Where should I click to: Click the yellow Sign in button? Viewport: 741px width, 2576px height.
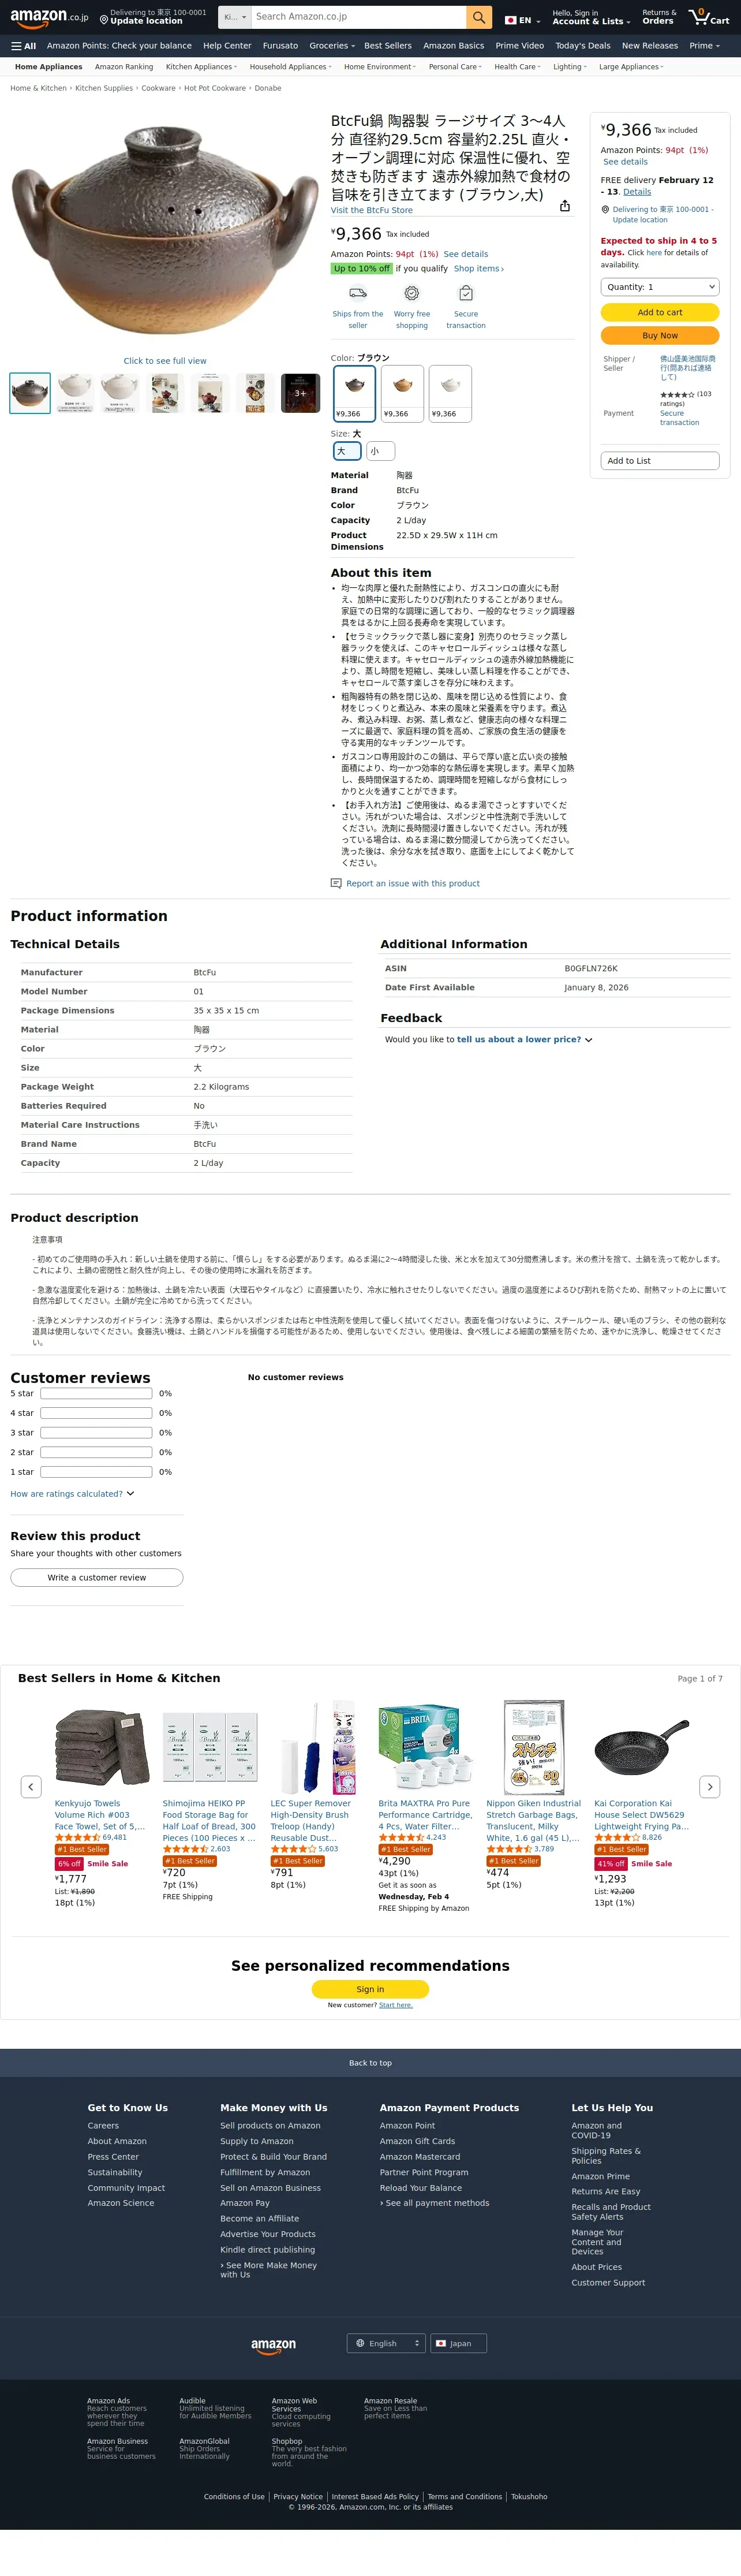tap(370, 1989)
